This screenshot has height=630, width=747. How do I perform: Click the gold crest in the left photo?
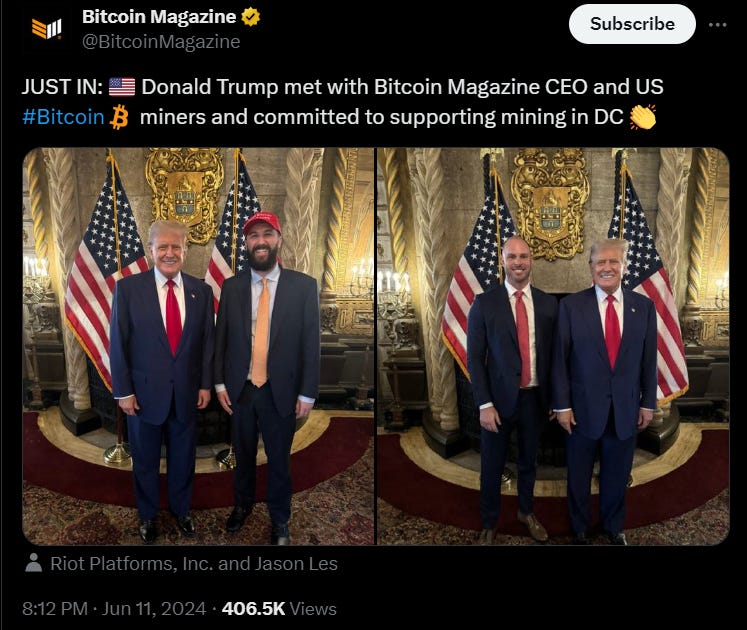pyautogui.click(x=185, y=189)
